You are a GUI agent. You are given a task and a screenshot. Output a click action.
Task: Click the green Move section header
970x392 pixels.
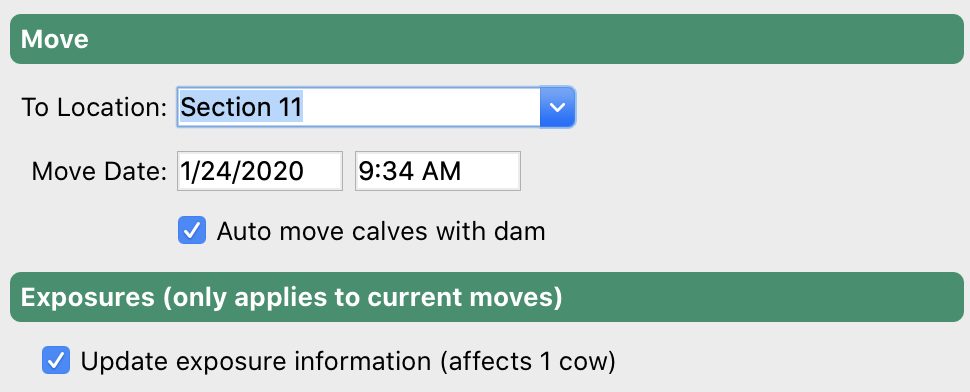point(487,39)
